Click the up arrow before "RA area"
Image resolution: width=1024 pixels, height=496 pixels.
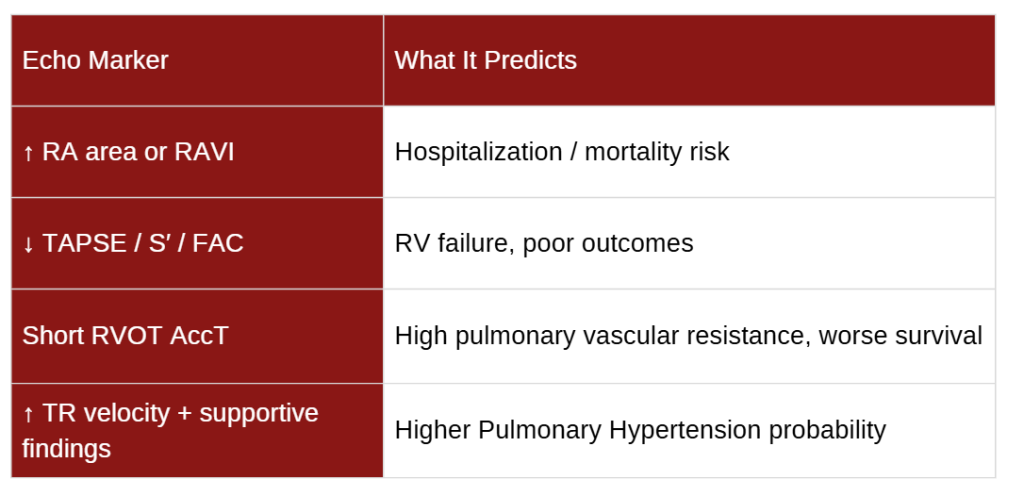28,153
